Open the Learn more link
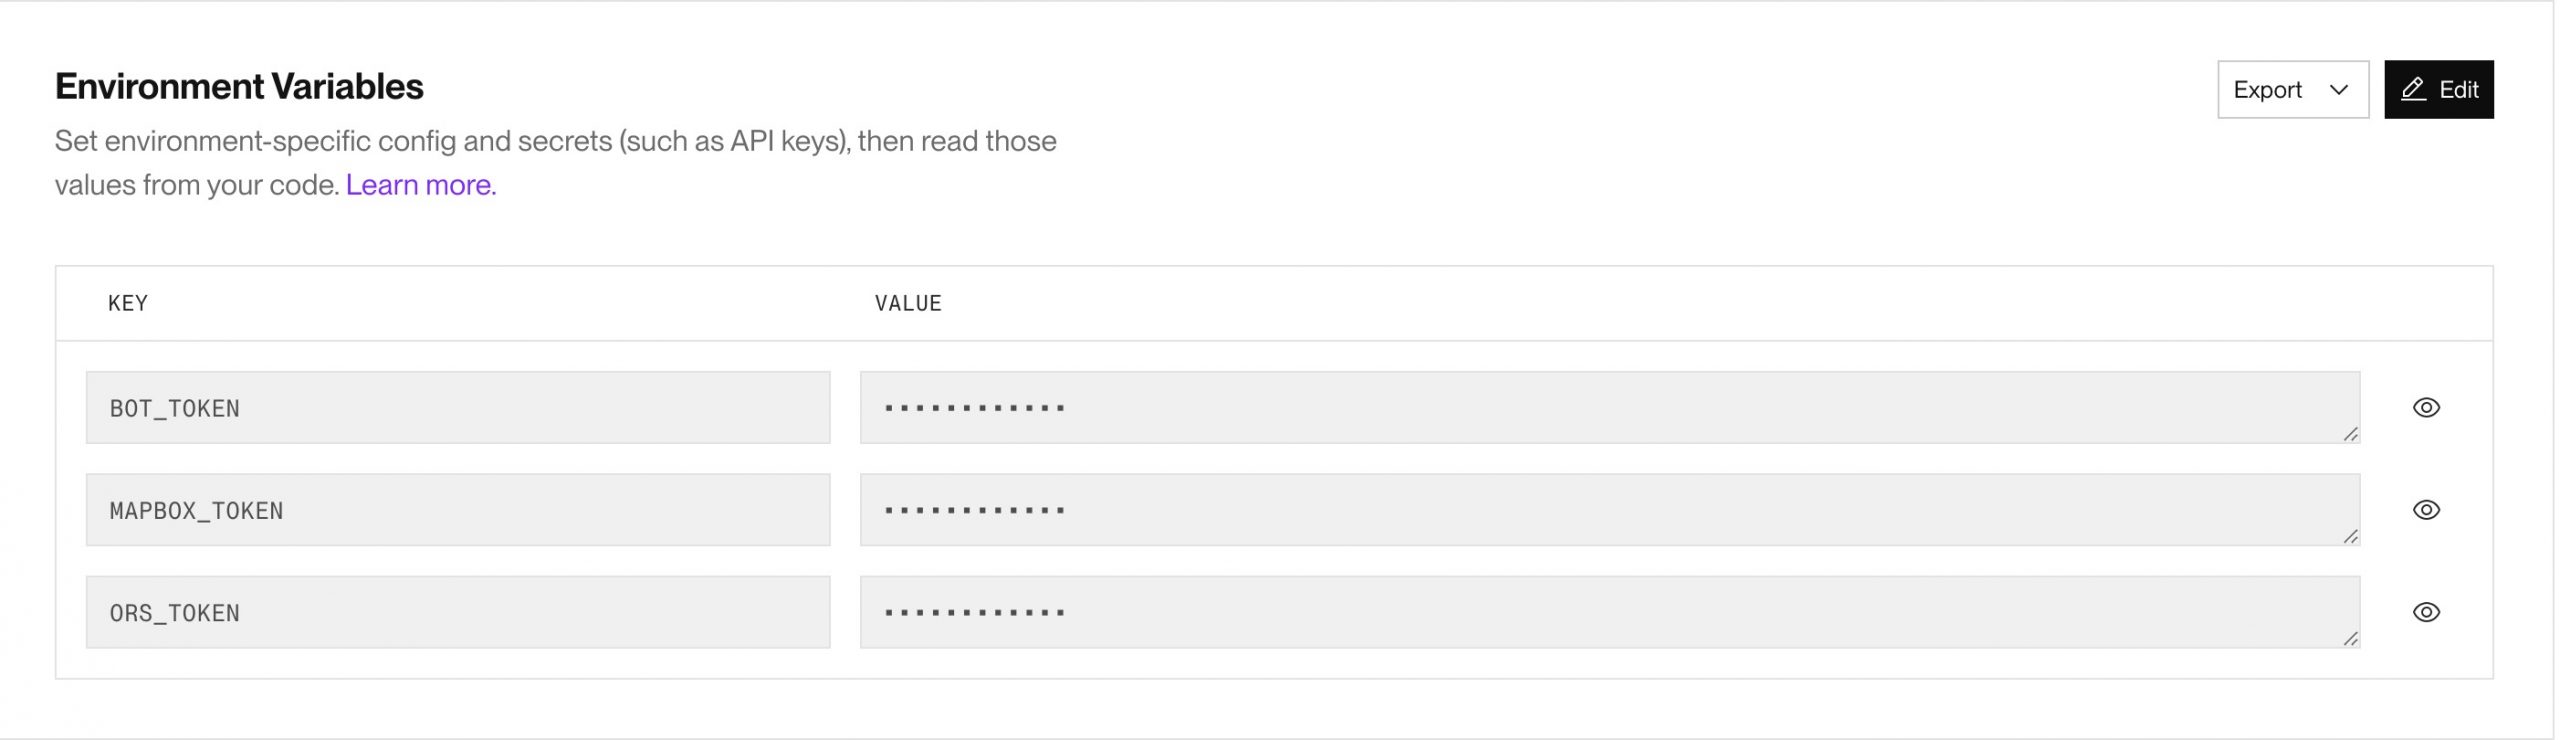Viewport: 2560px width, 740px height. coord(421,185)
